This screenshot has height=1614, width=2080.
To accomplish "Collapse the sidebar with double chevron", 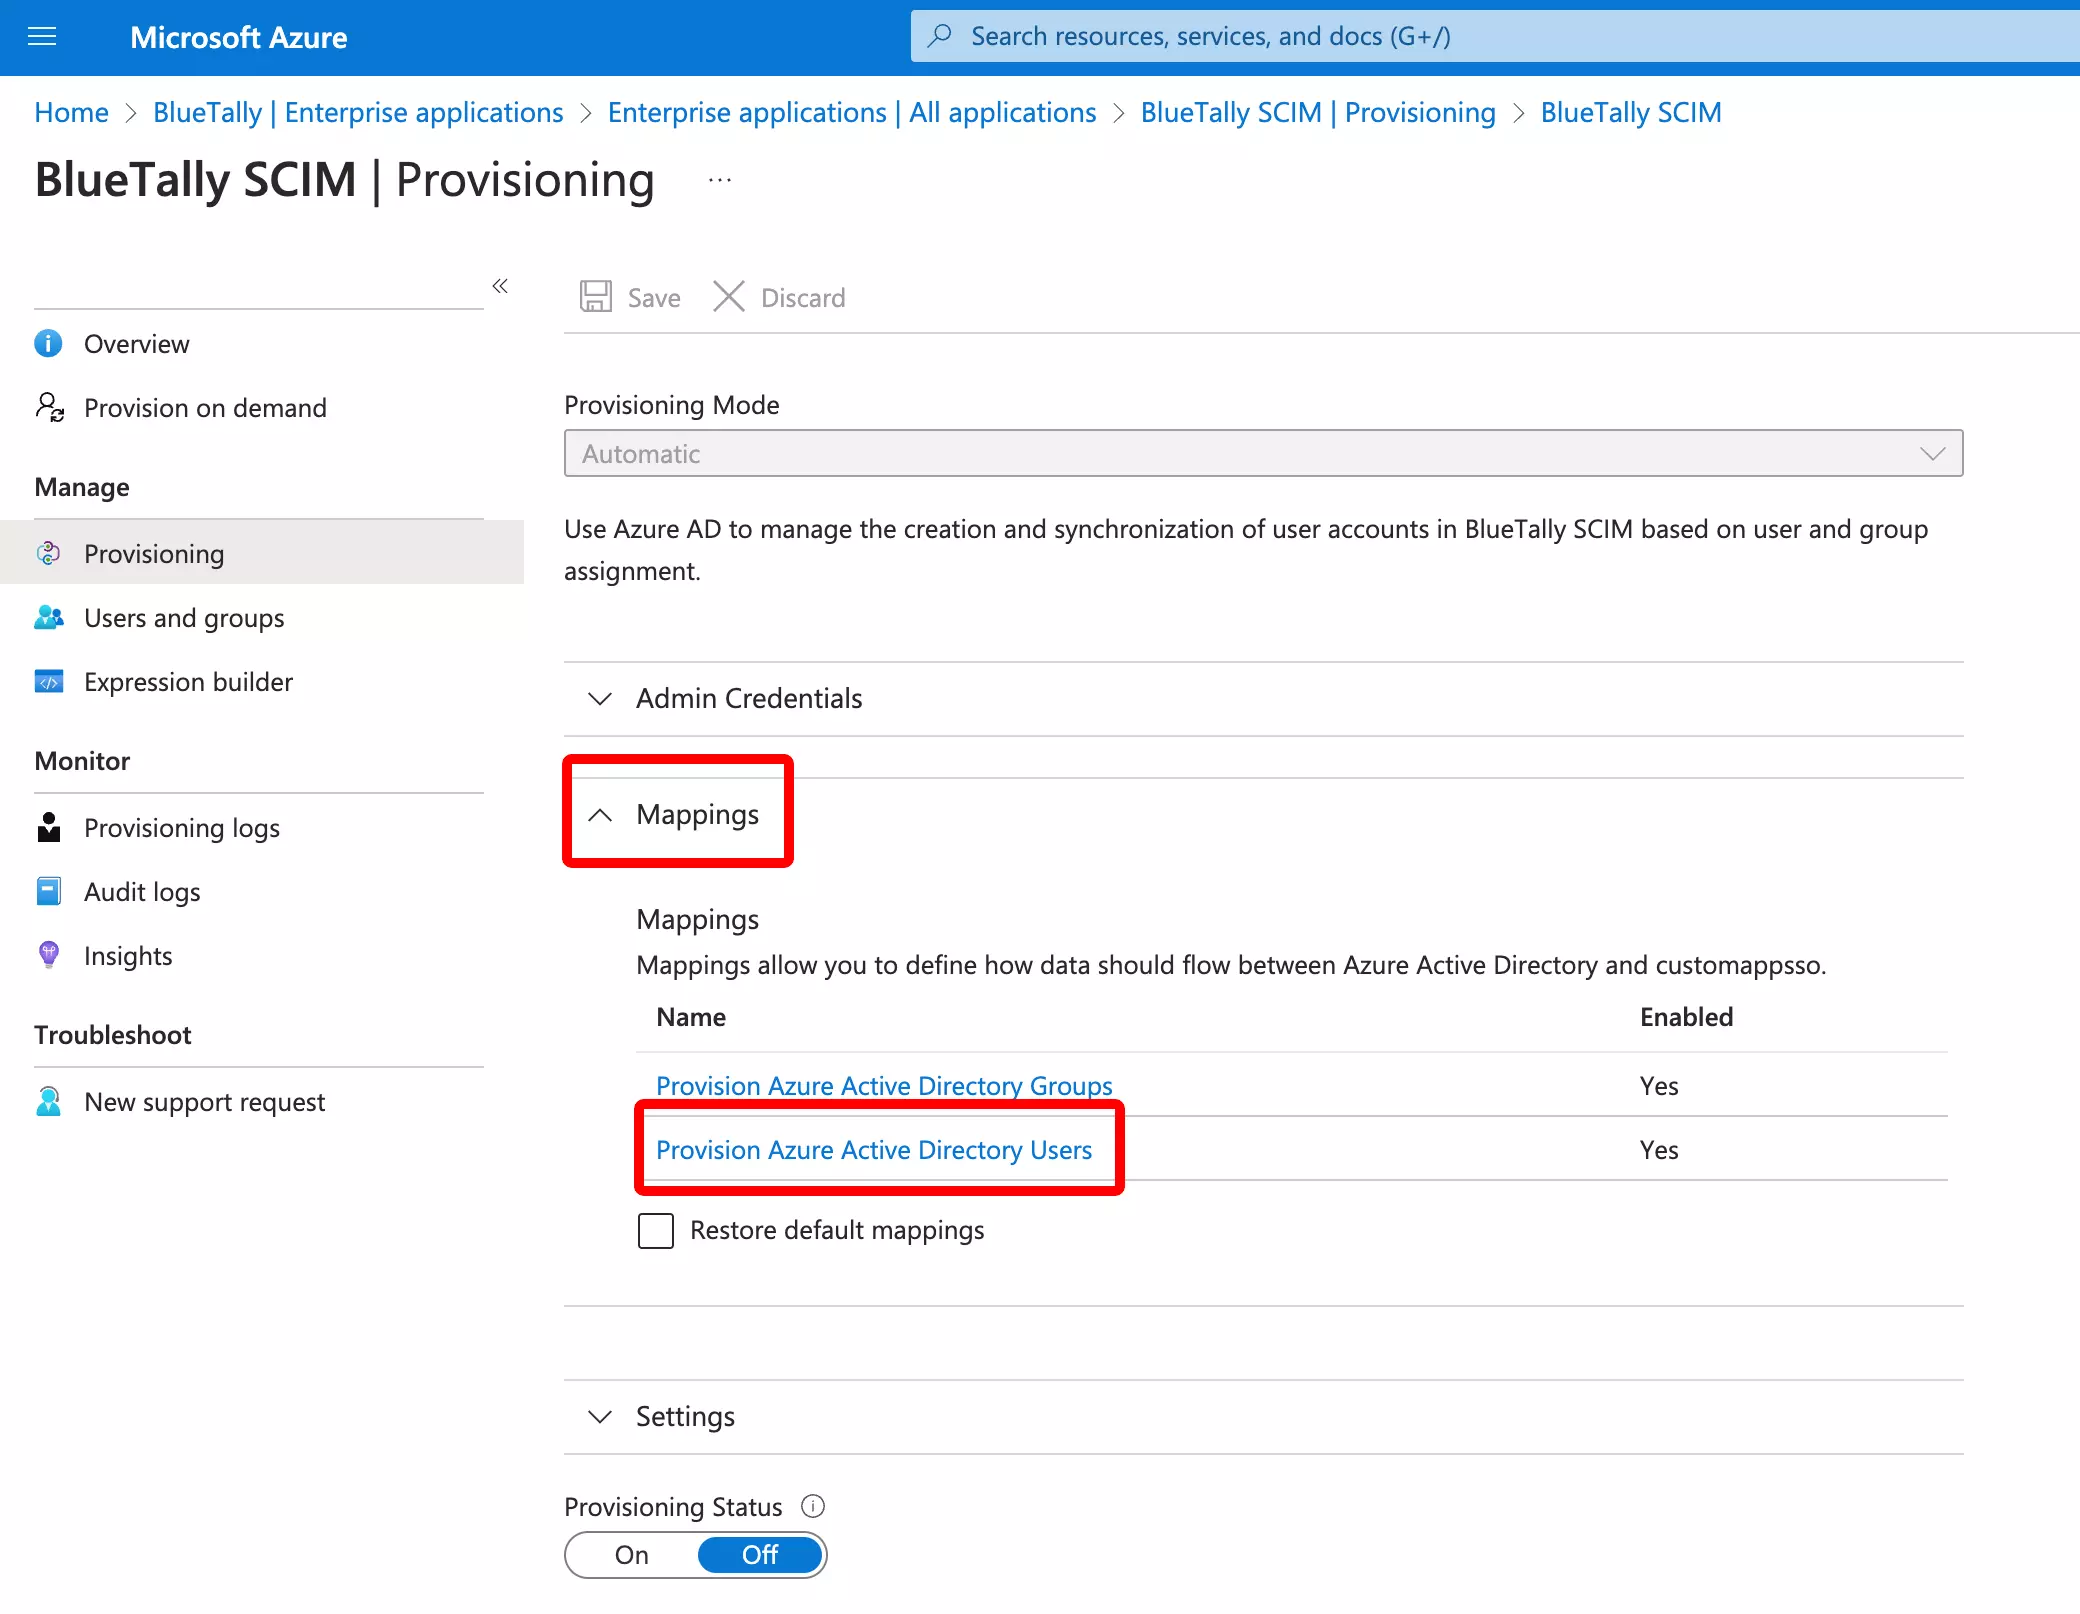I will (500, 286).
